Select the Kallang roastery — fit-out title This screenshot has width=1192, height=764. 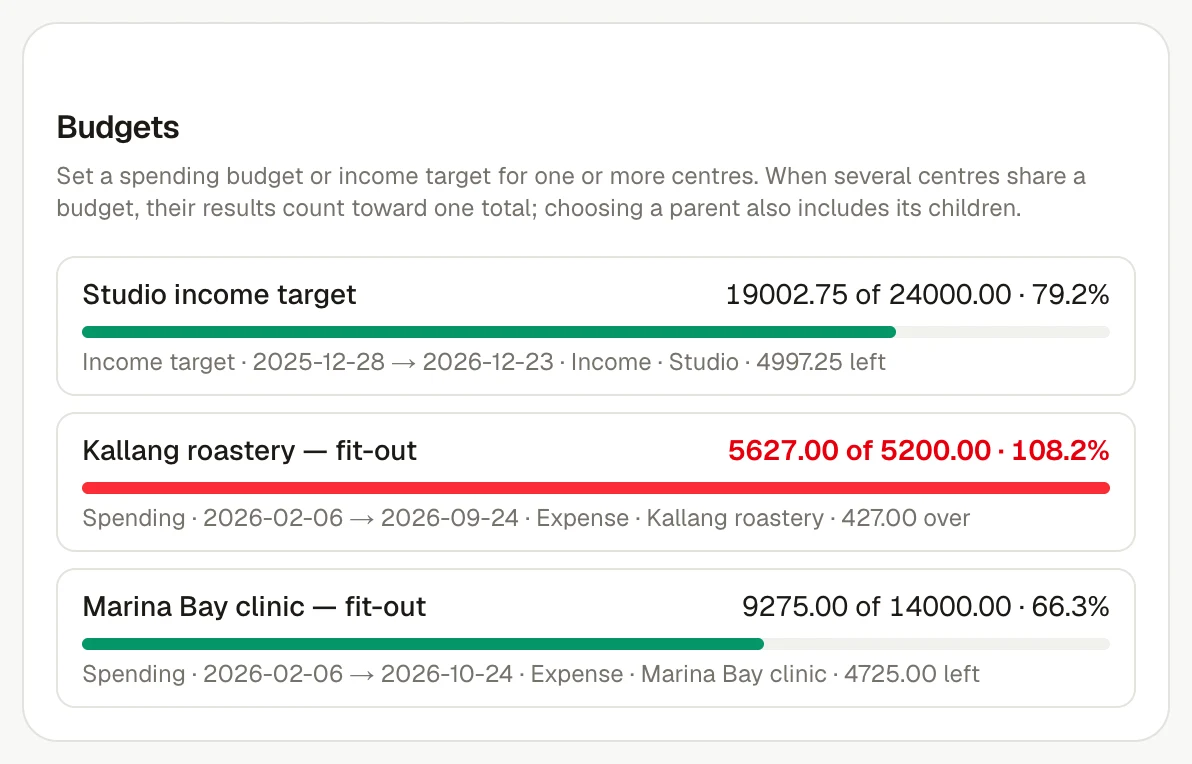249,451
